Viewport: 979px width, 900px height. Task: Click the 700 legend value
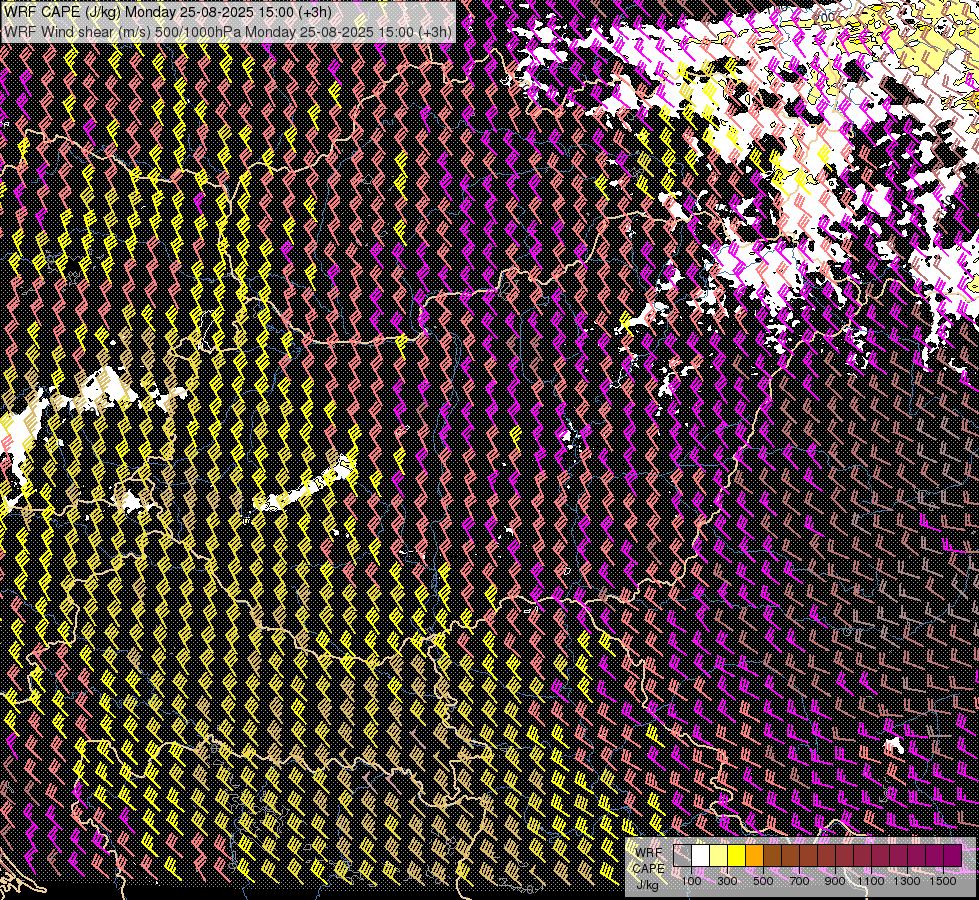click(799, 881)
